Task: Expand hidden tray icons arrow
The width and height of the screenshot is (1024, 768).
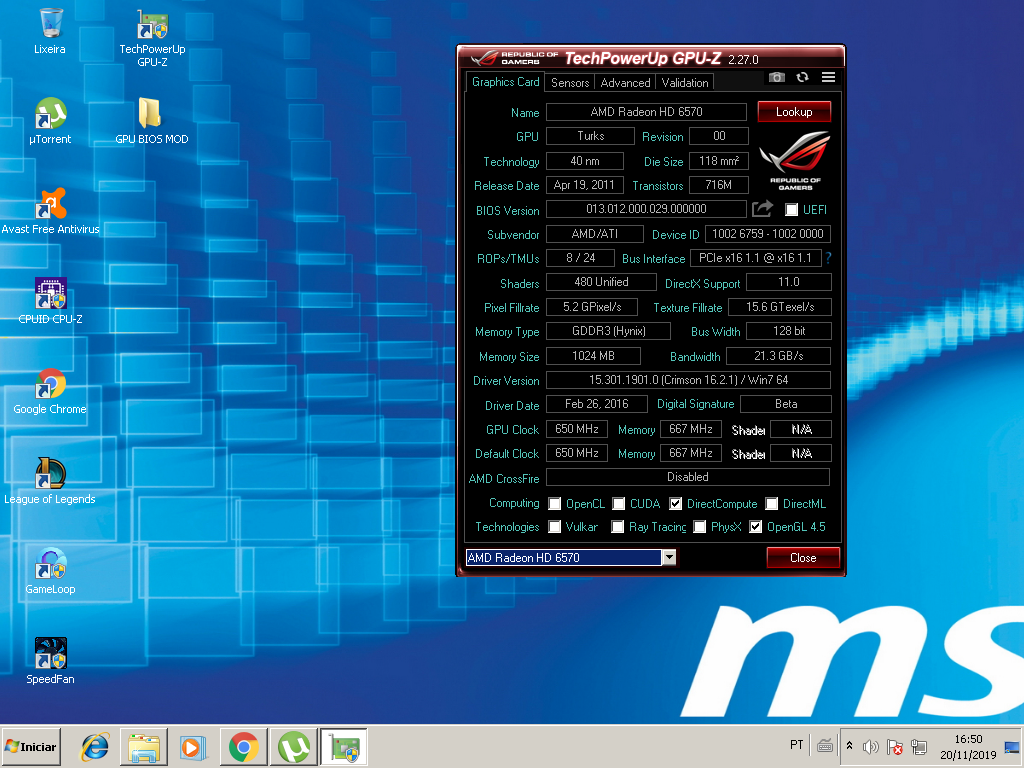Action: point(849,745)
